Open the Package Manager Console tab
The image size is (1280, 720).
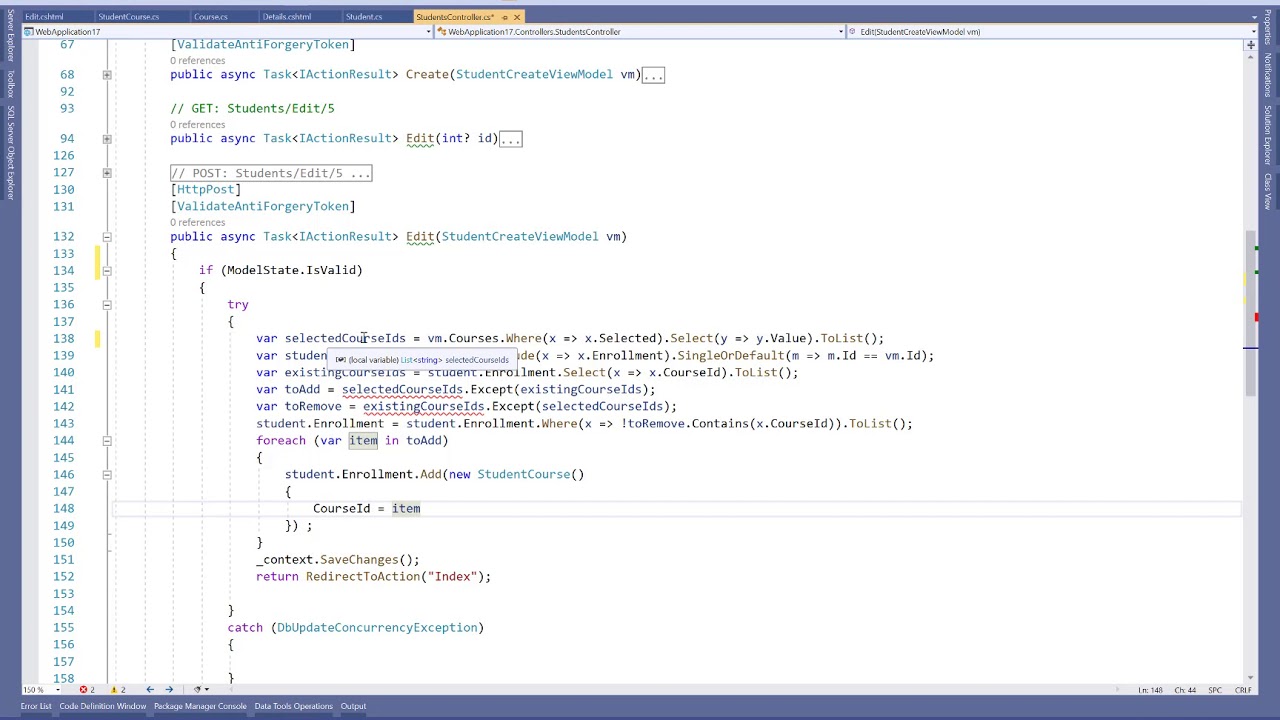pos(200,706)
